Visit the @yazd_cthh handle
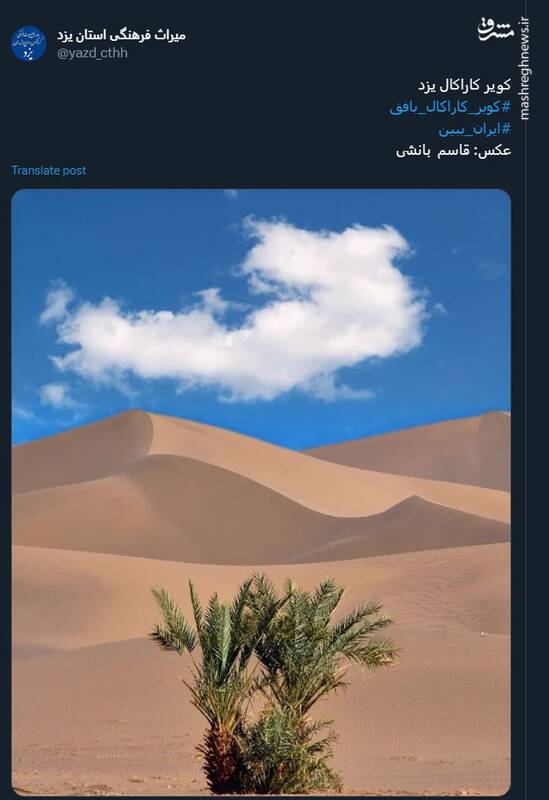Image resolution: width=549 pixels, height=800 pixels. 92,53
